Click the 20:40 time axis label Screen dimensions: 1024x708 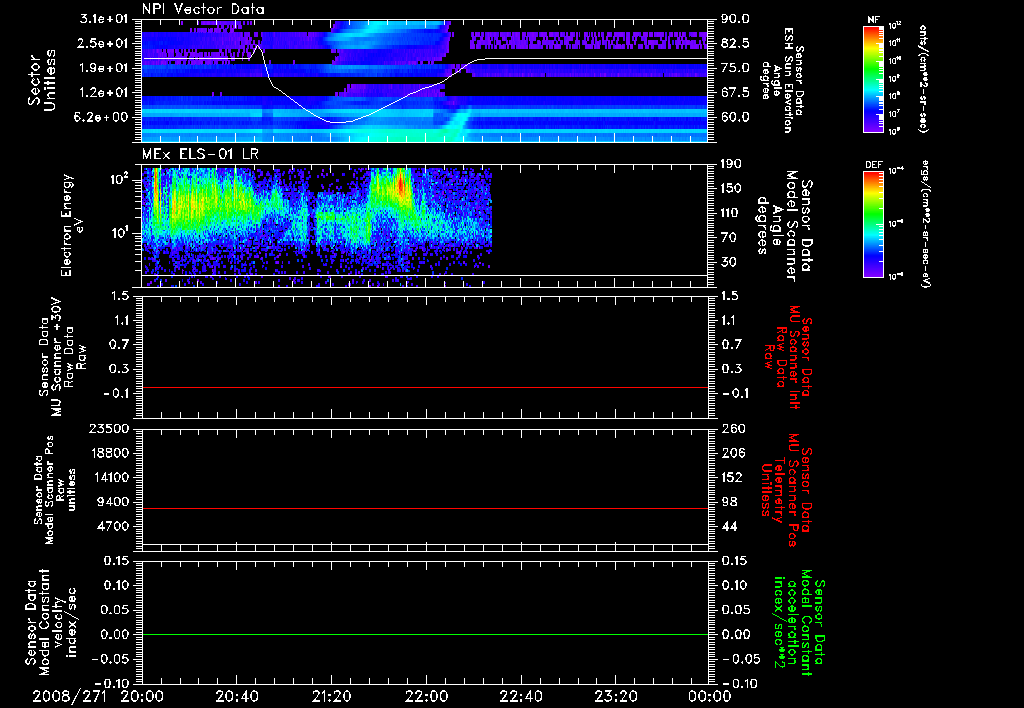pyautogui.click(x=236, y=696)
